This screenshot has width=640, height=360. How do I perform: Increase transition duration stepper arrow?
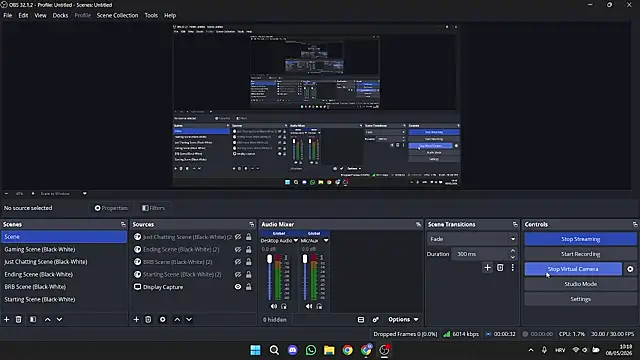[x=513, y=251]
